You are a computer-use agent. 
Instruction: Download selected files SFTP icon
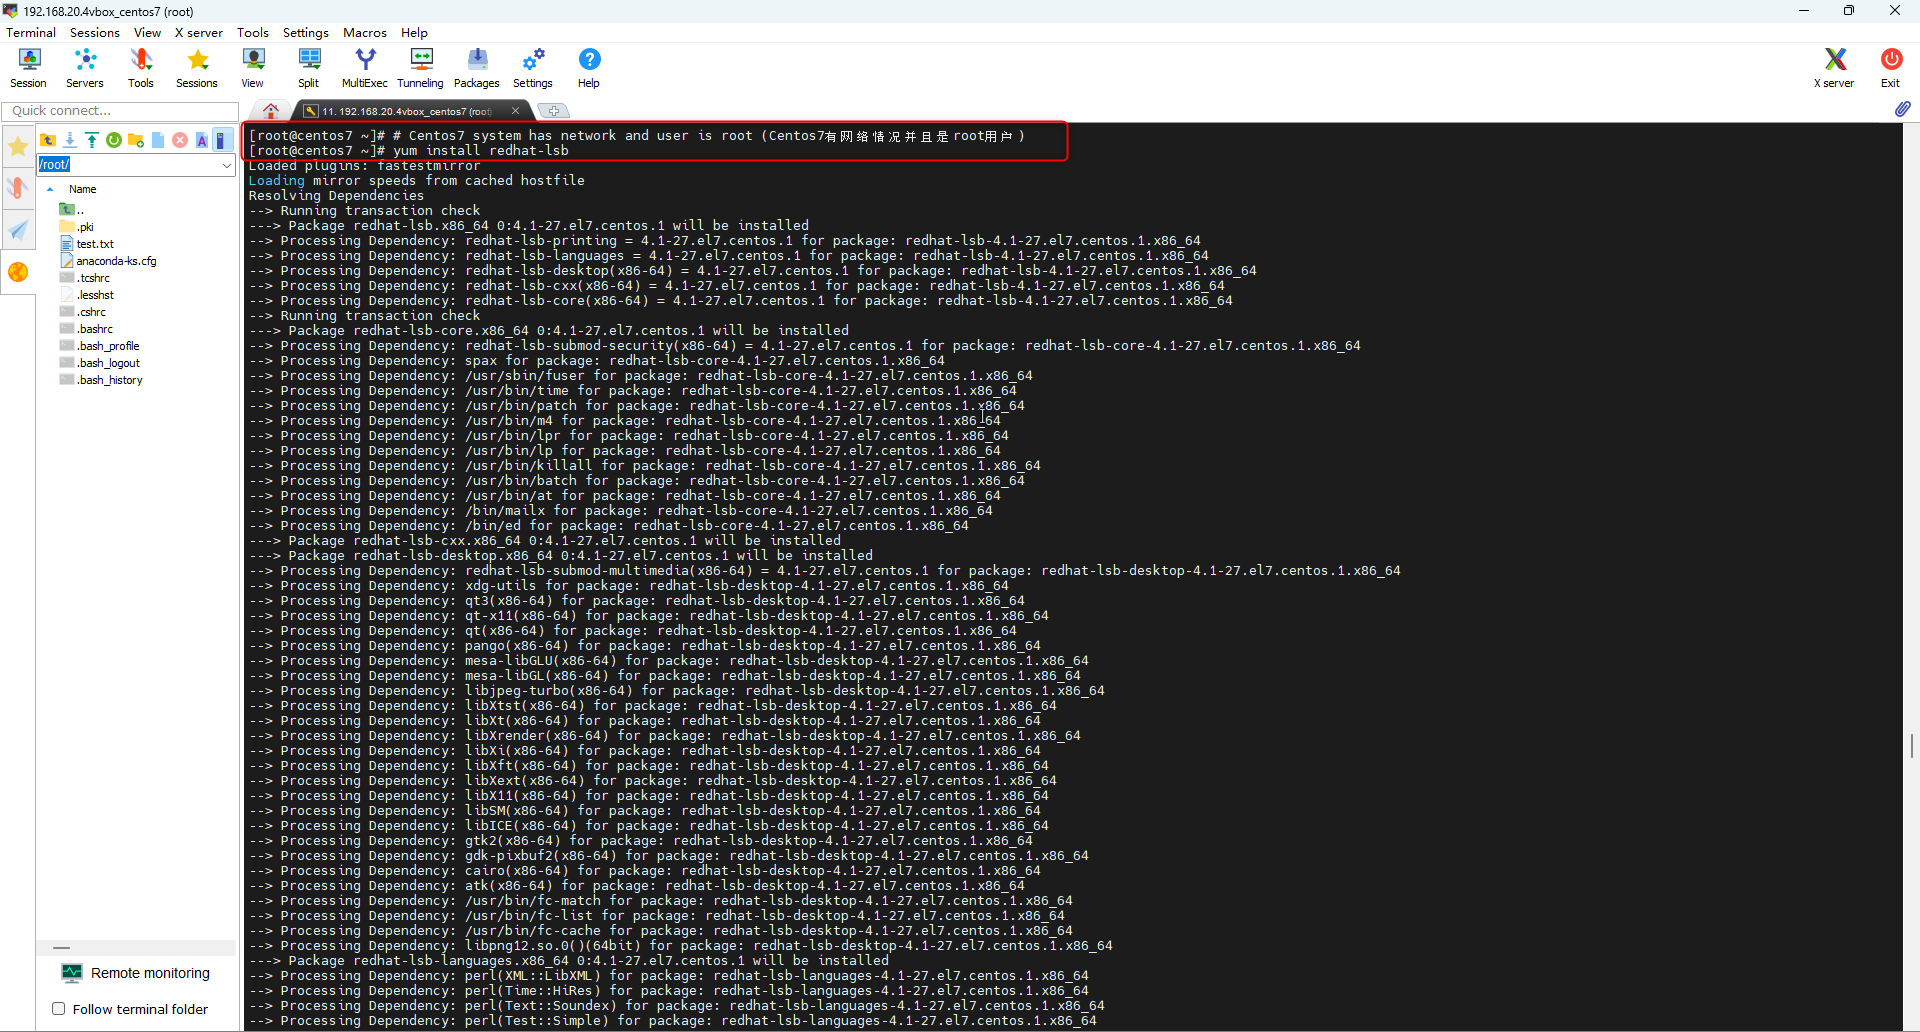(70, 140)
